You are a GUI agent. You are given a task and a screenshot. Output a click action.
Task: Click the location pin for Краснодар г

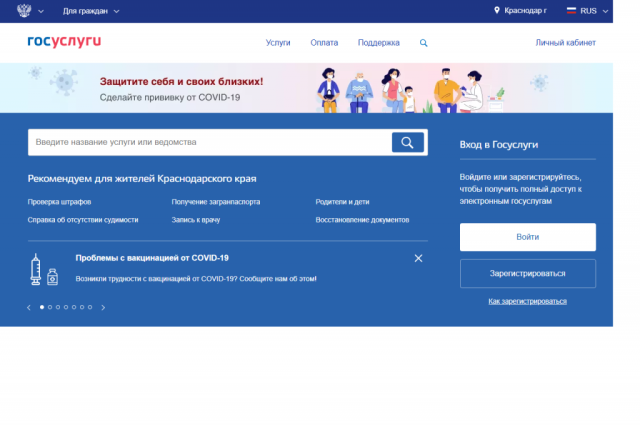tap(497, 10)
